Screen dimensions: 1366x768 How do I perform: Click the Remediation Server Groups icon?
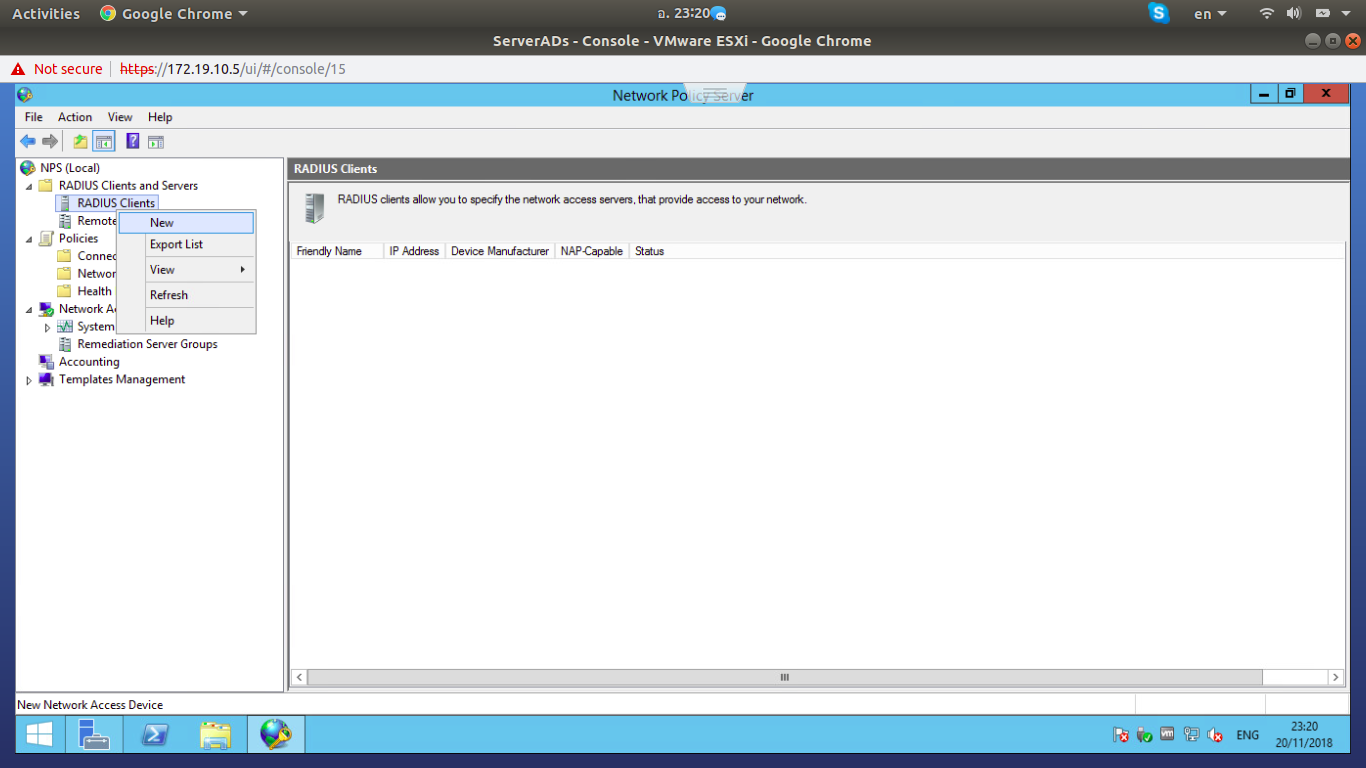pyautogui.click(x=65, y=344)
